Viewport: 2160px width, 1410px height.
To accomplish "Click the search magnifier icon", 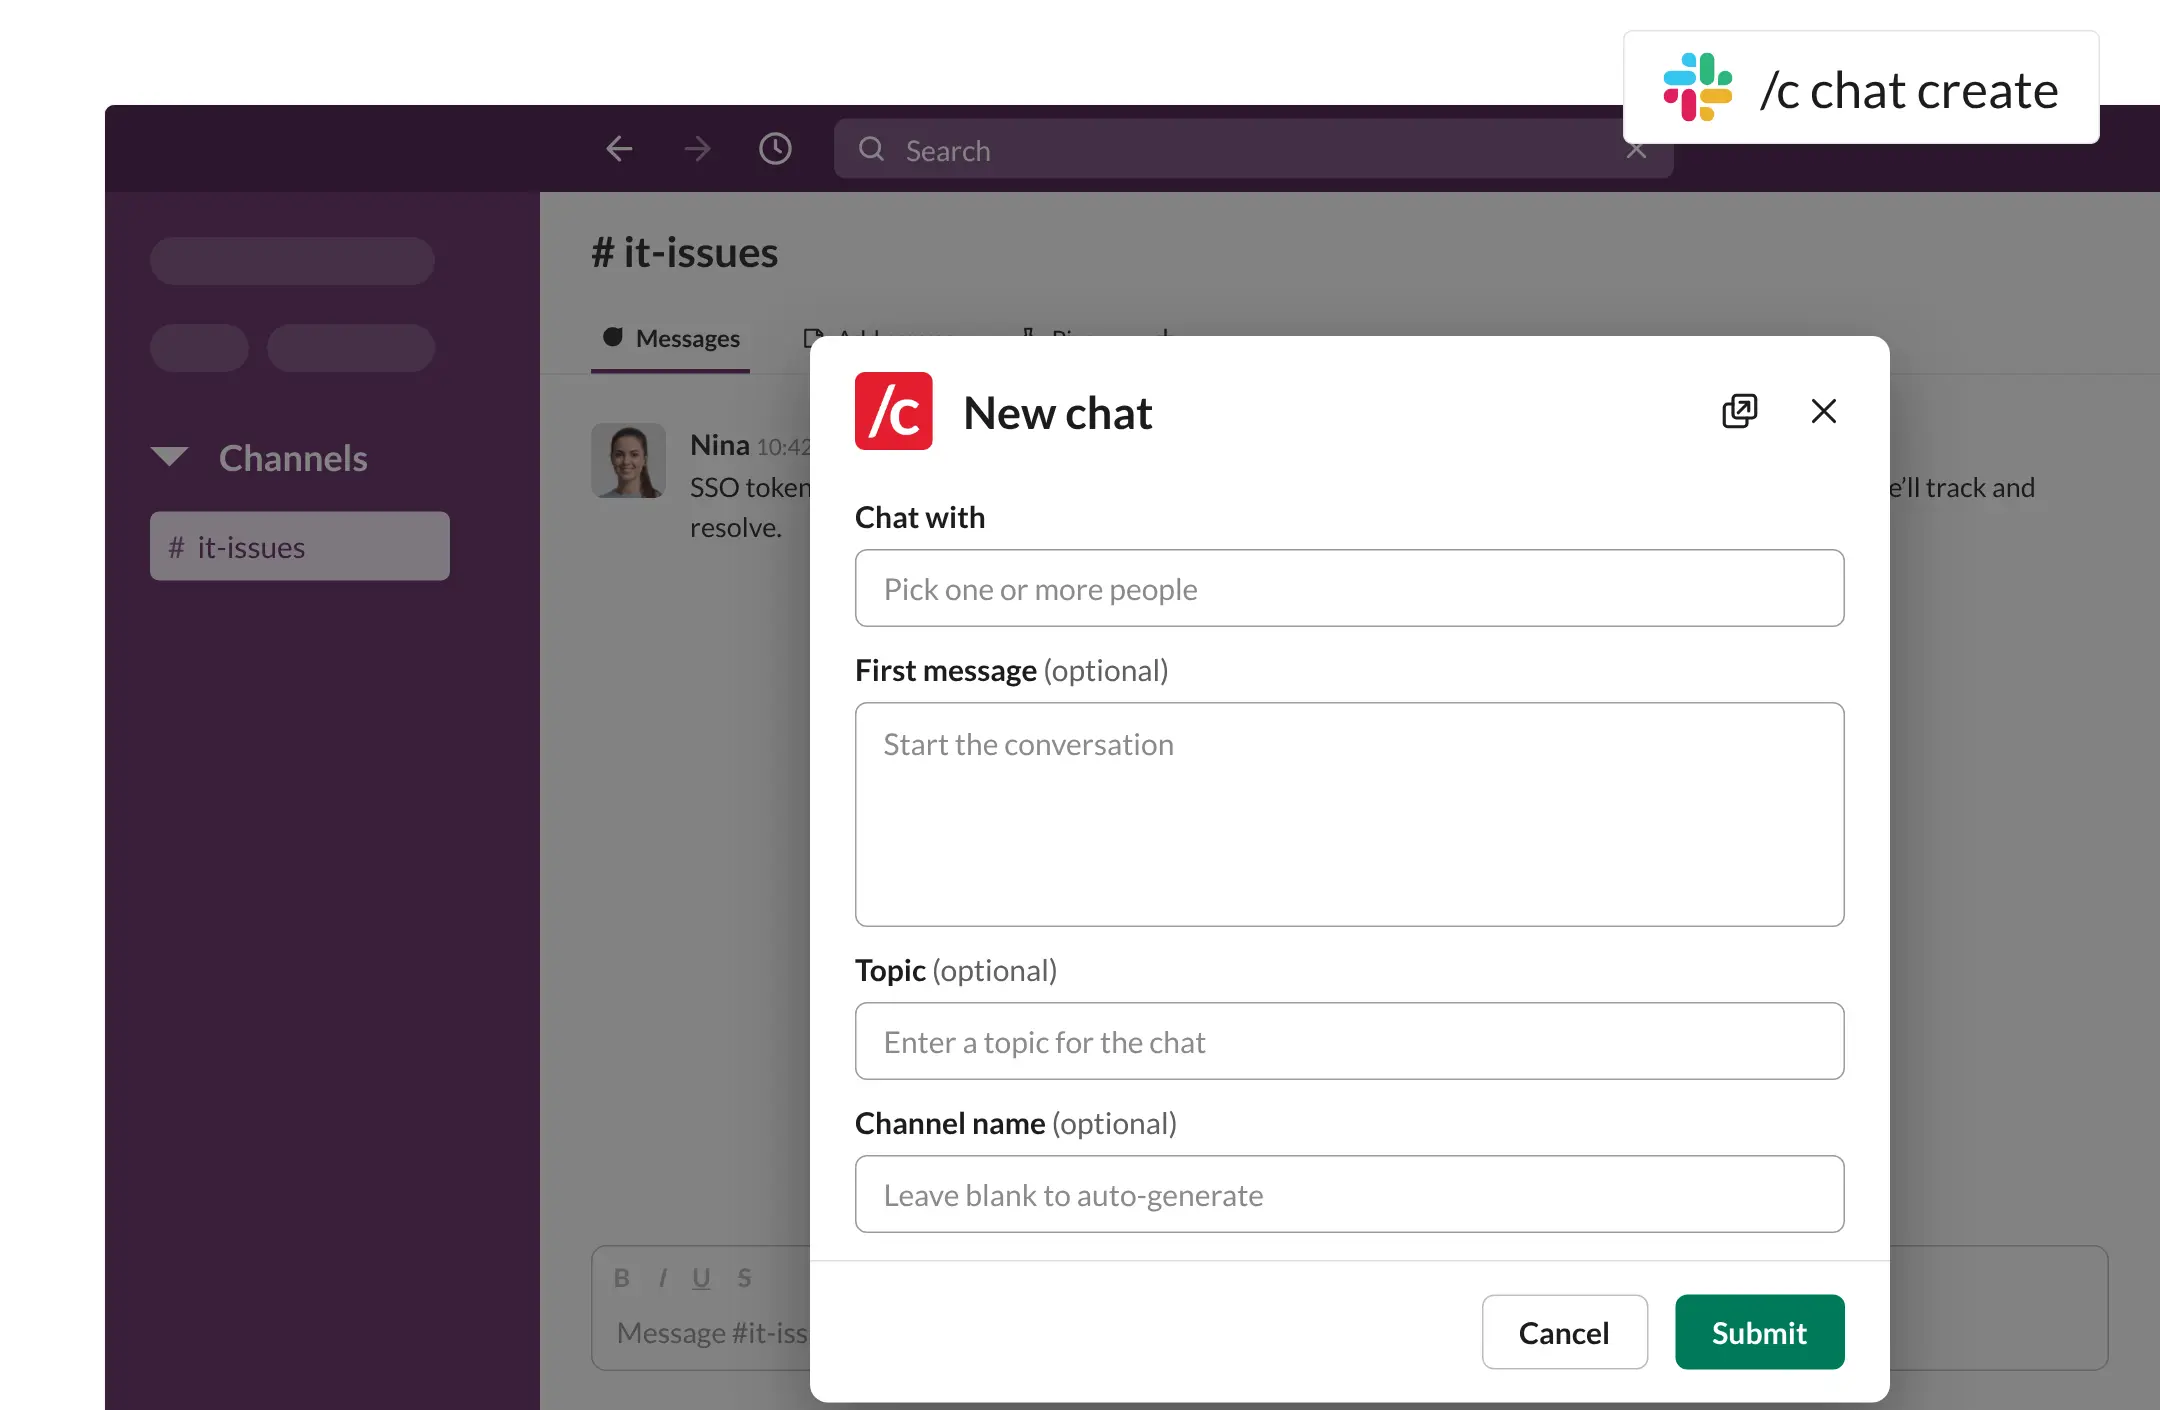I will click(x=871, y=149).
